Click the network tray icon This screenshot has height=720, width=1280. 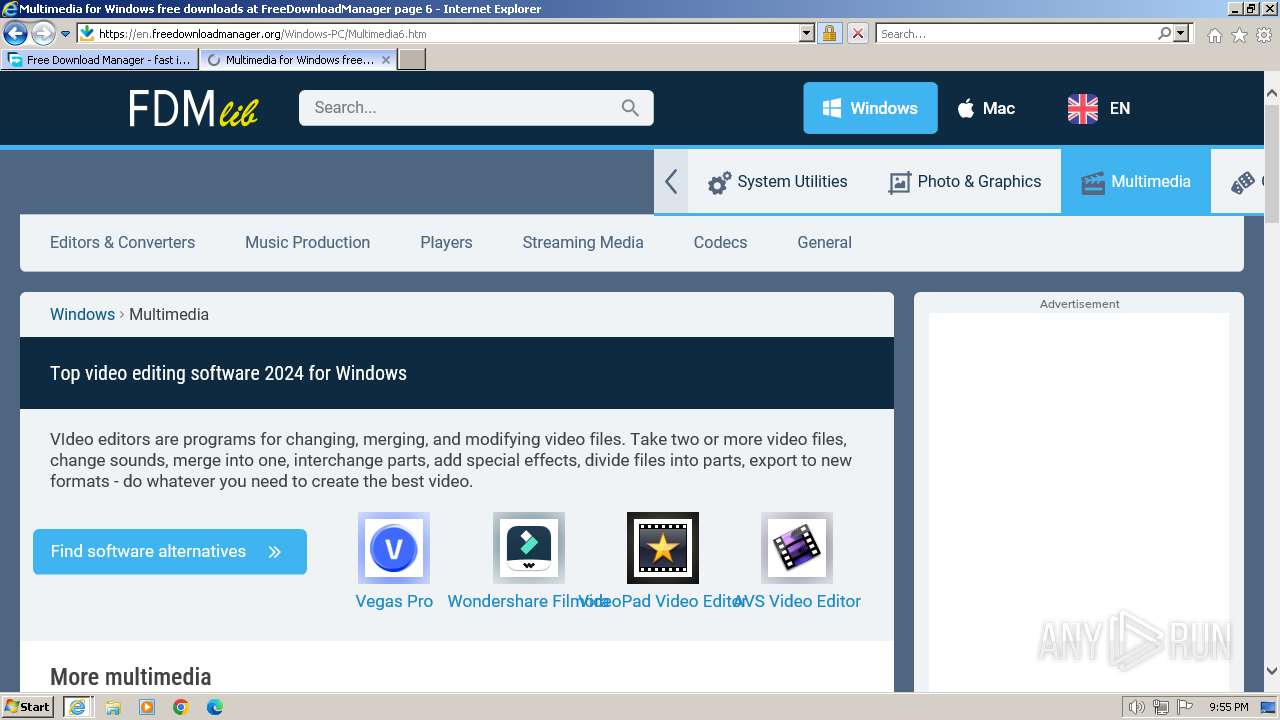(x=1161, y=707)
